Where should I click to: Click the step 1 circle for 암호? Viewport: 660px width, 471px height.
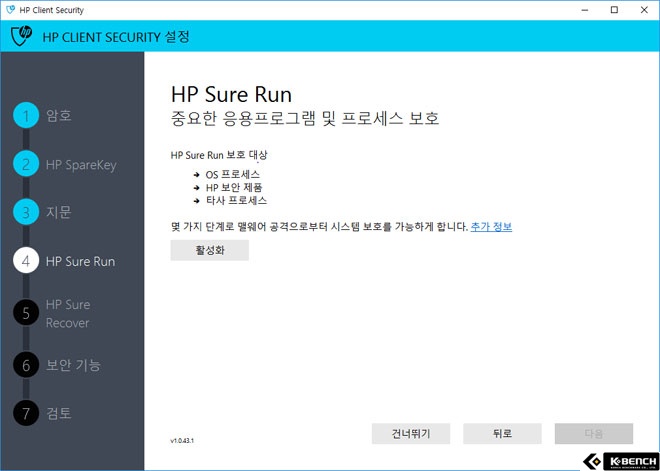[x=26, y=115]
